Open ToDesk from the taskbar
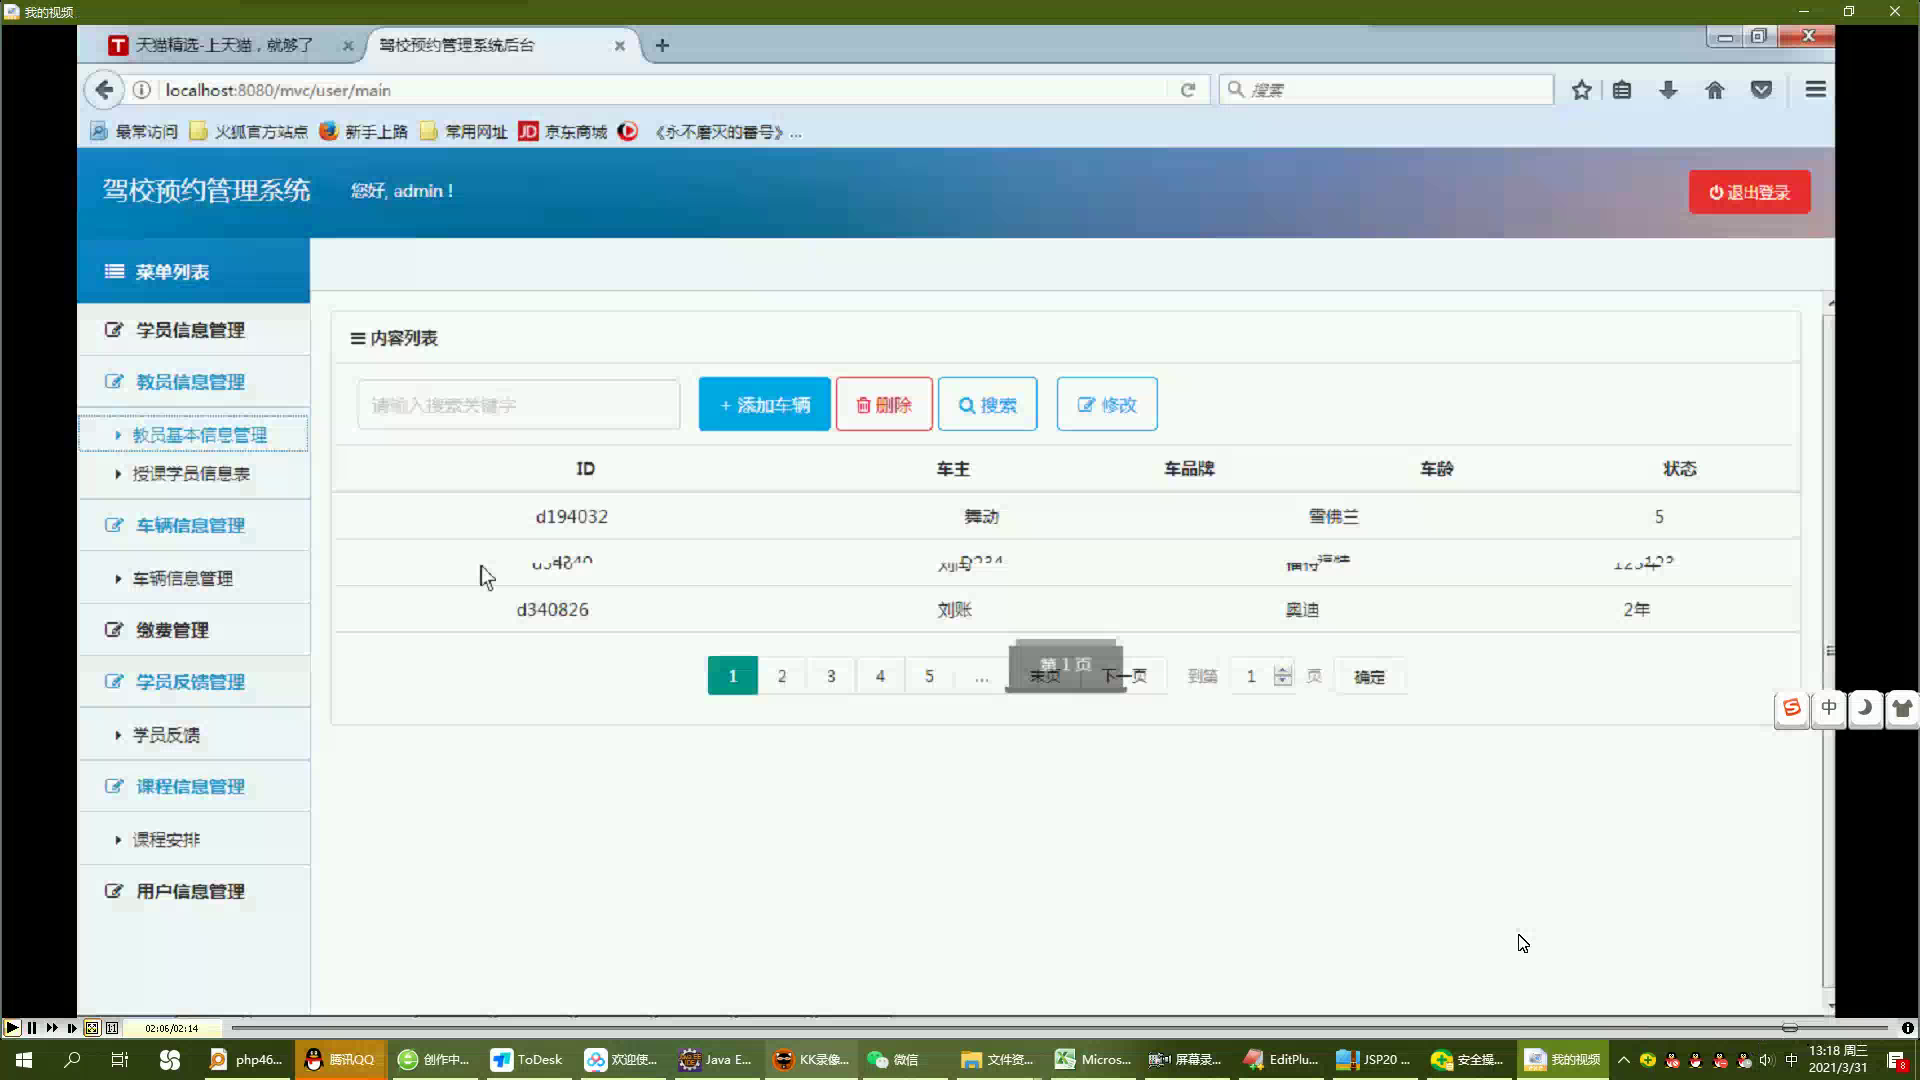 (528, 1060)
